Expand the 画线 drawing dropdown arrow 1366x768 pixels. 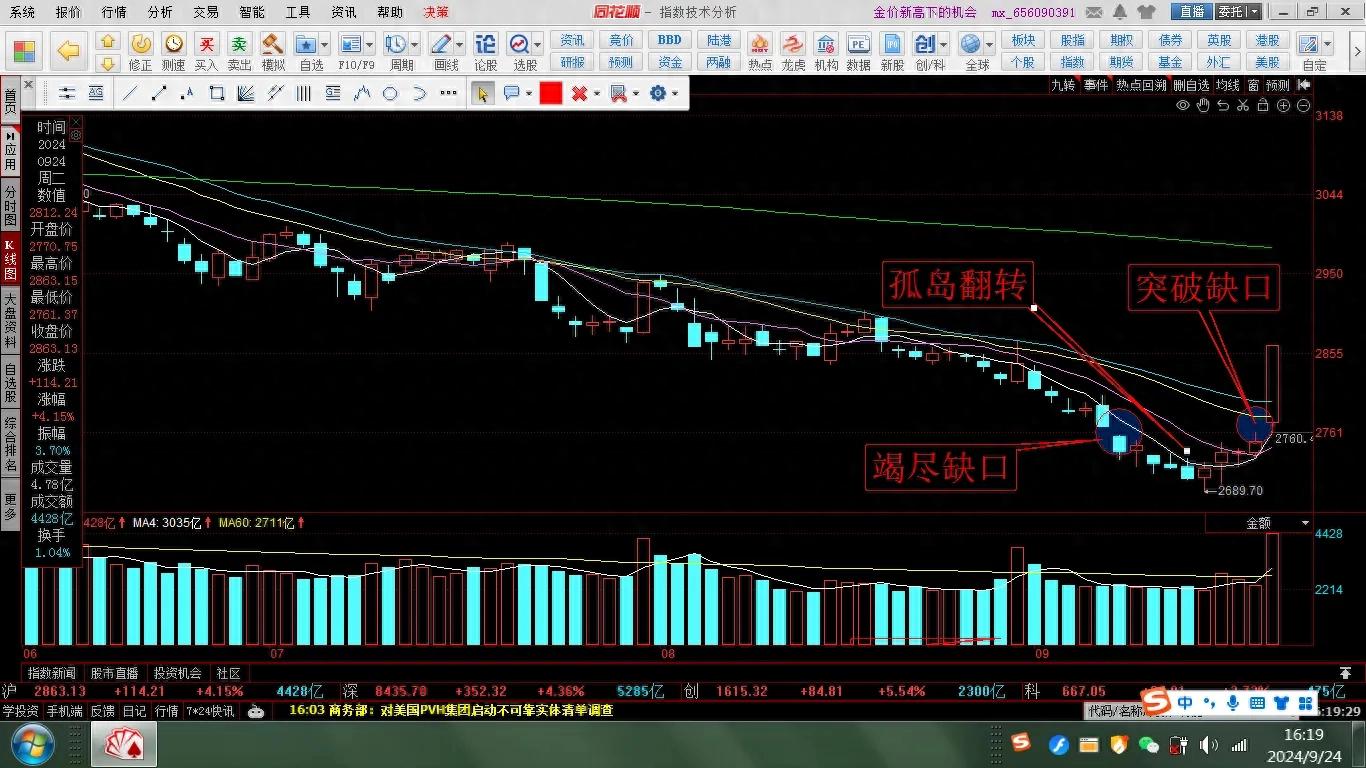click(459, 45)
